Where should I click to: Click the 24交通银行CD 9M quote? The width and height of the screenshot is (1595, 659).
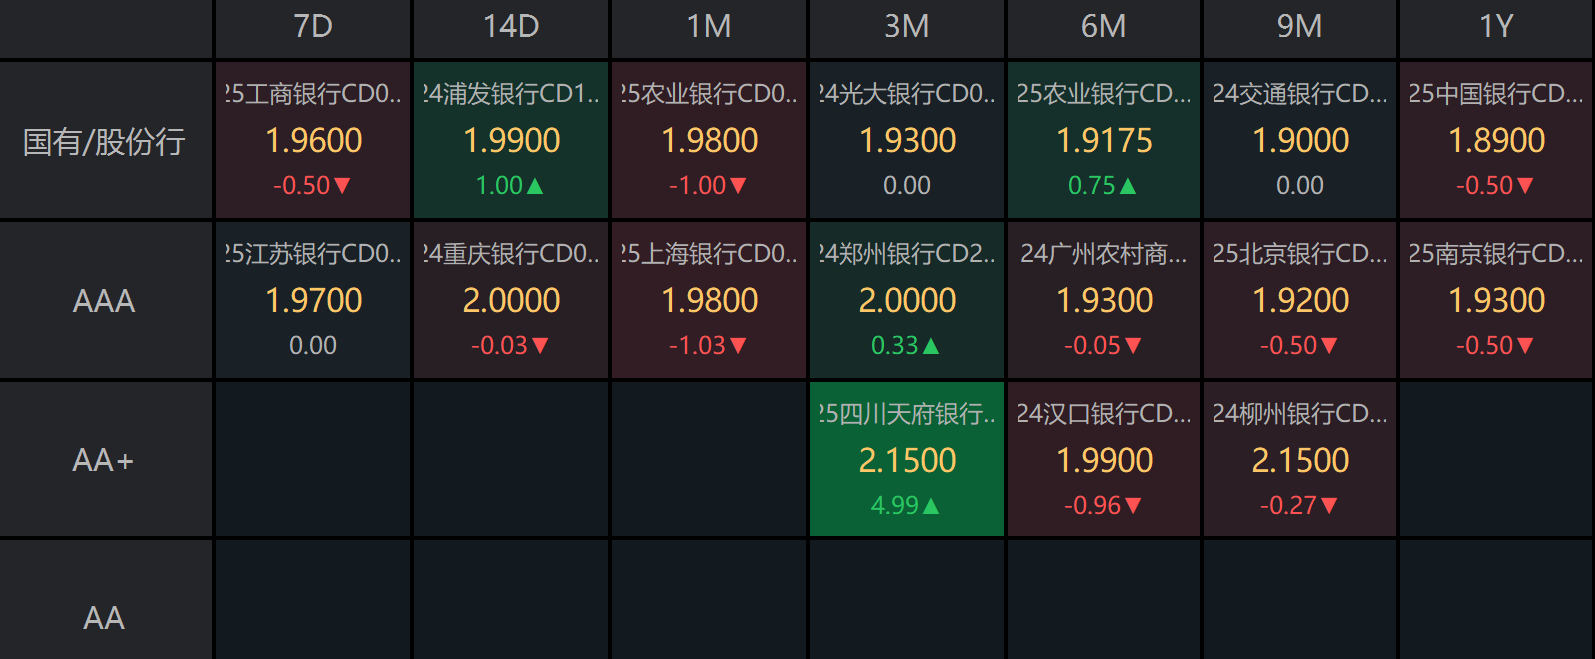1300,140
